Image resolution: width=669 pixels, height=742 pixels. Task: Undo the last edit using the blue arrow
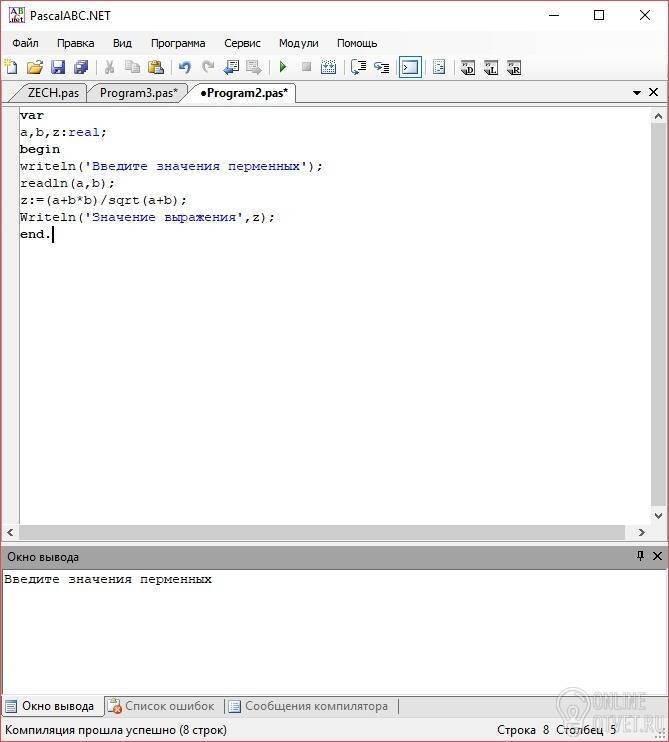pyautogui.click(x=185, y=67)
